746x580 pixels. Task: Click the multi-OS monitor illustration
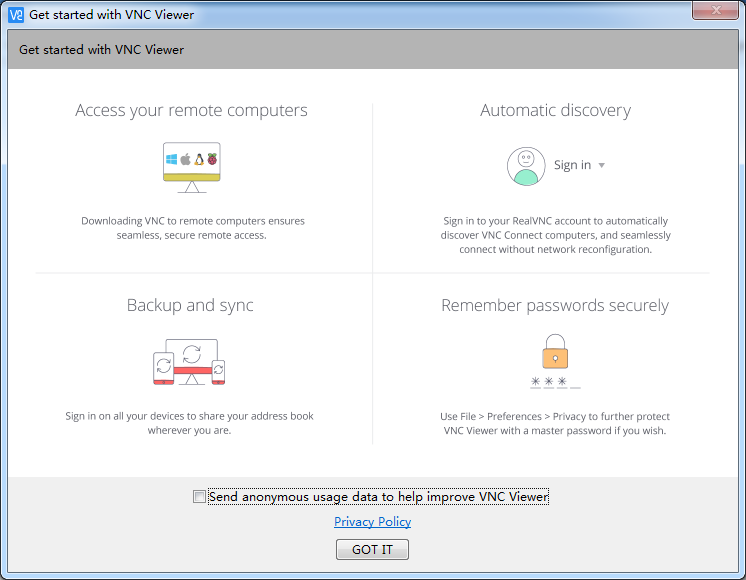[x=192, y=167]
